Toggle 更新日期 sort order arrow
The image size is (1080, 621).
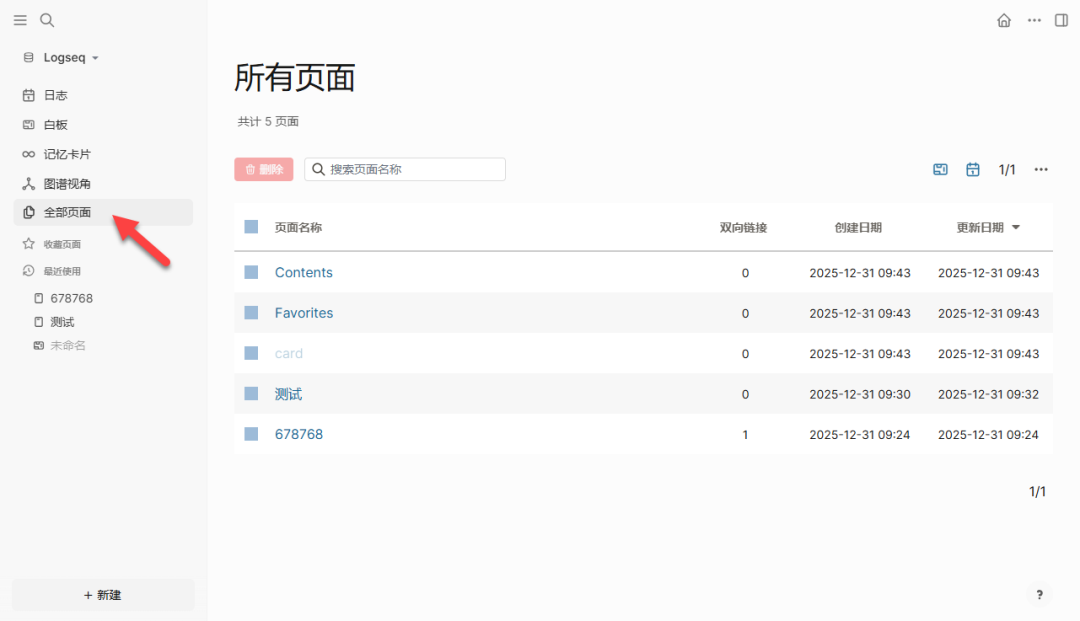coord(1017,227)
